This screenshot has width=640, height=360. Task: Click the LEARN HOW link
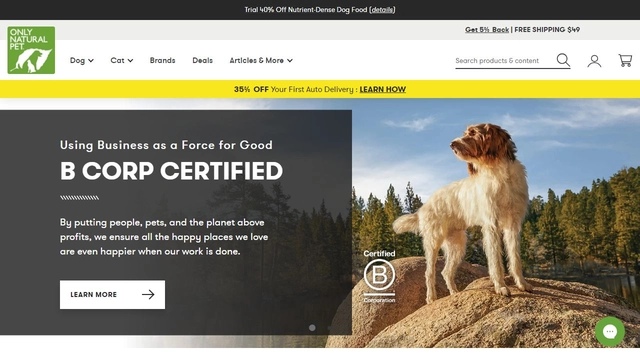(382, 89)
